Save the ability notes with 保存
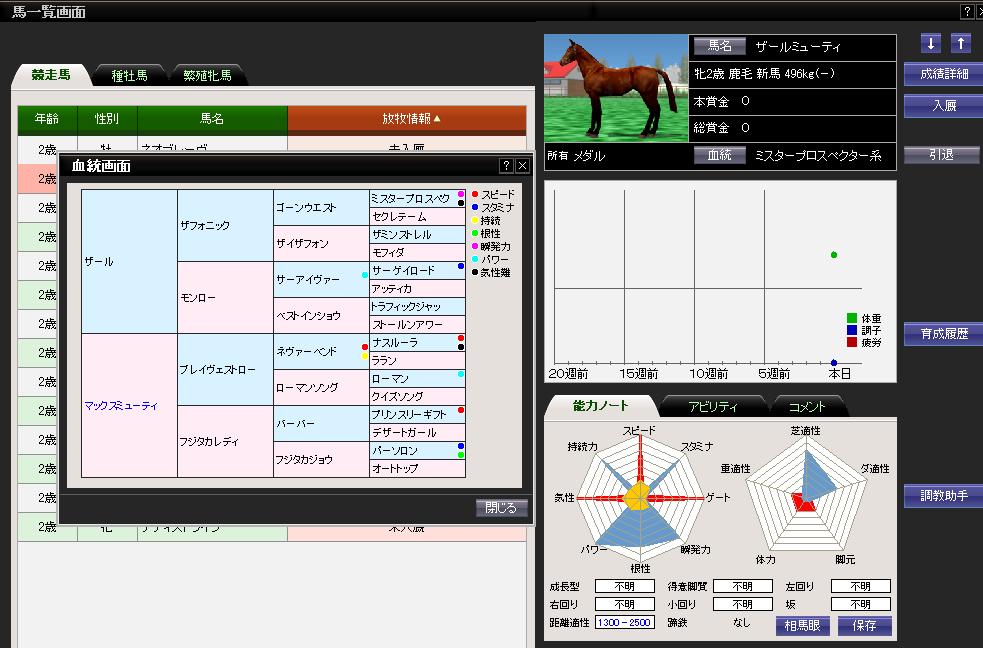This screenshot has width=983, height=648. point(864,625)
